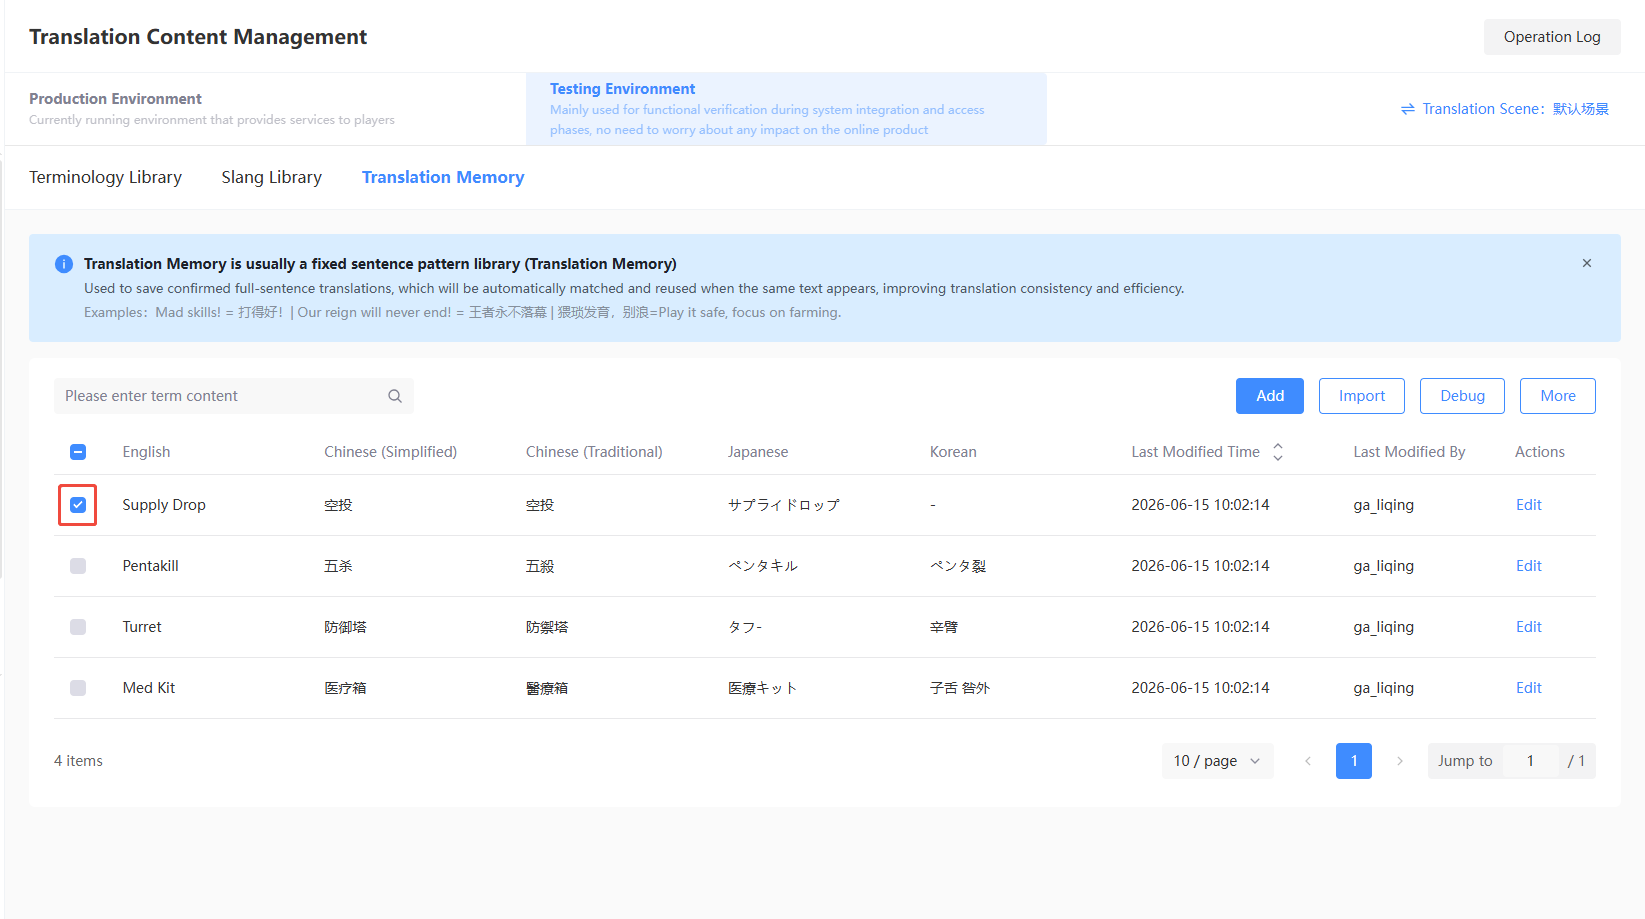
Task: Select the Production Environment tab
Action: (x=265, y=109)
